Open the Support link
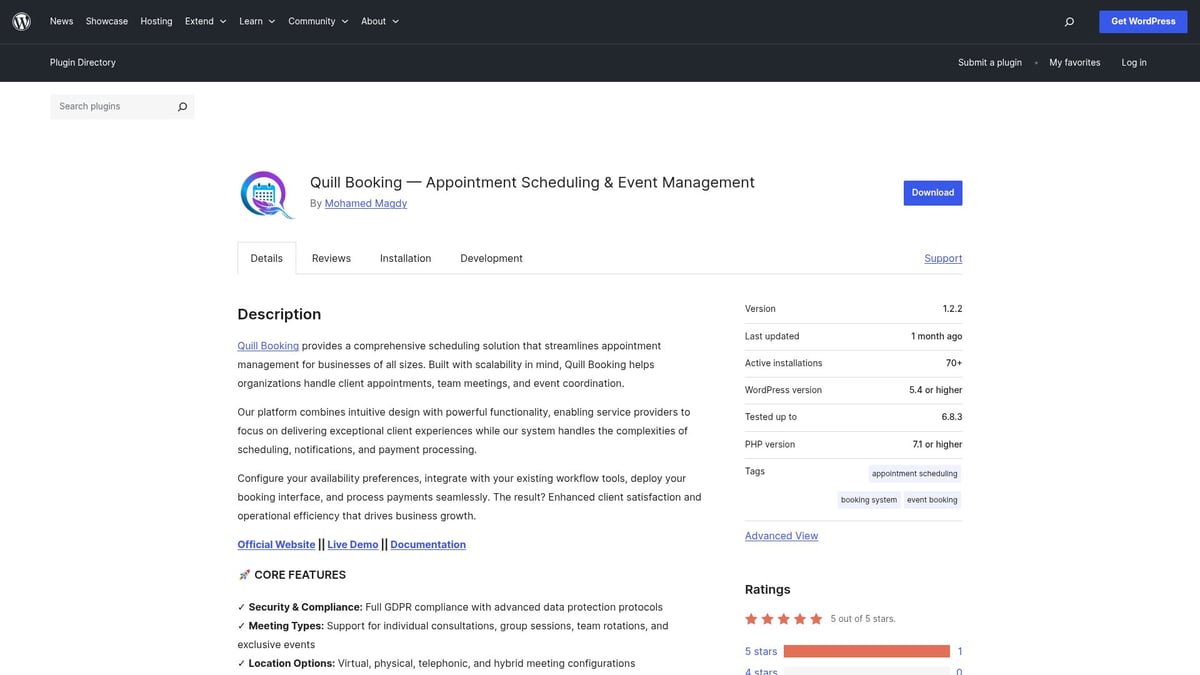The width and height of the screenshot is (1200, 675). coord(943,258)
